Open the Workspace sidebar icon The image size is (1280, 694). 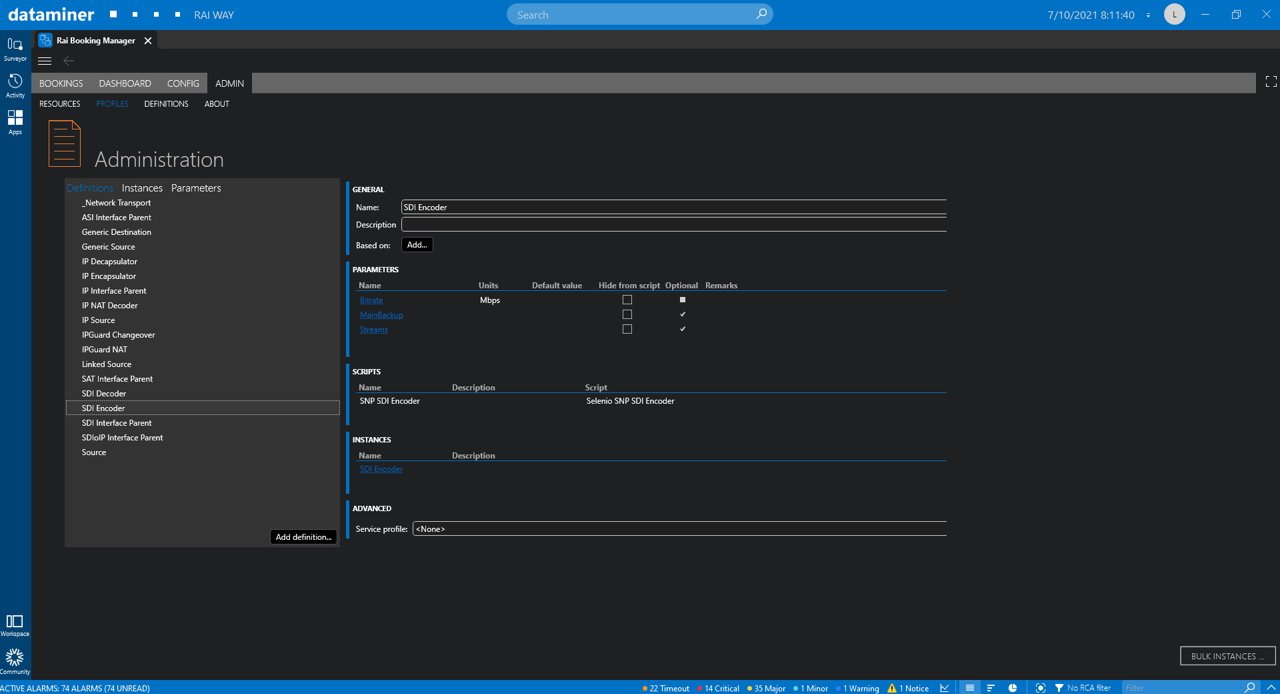(15, 625)
